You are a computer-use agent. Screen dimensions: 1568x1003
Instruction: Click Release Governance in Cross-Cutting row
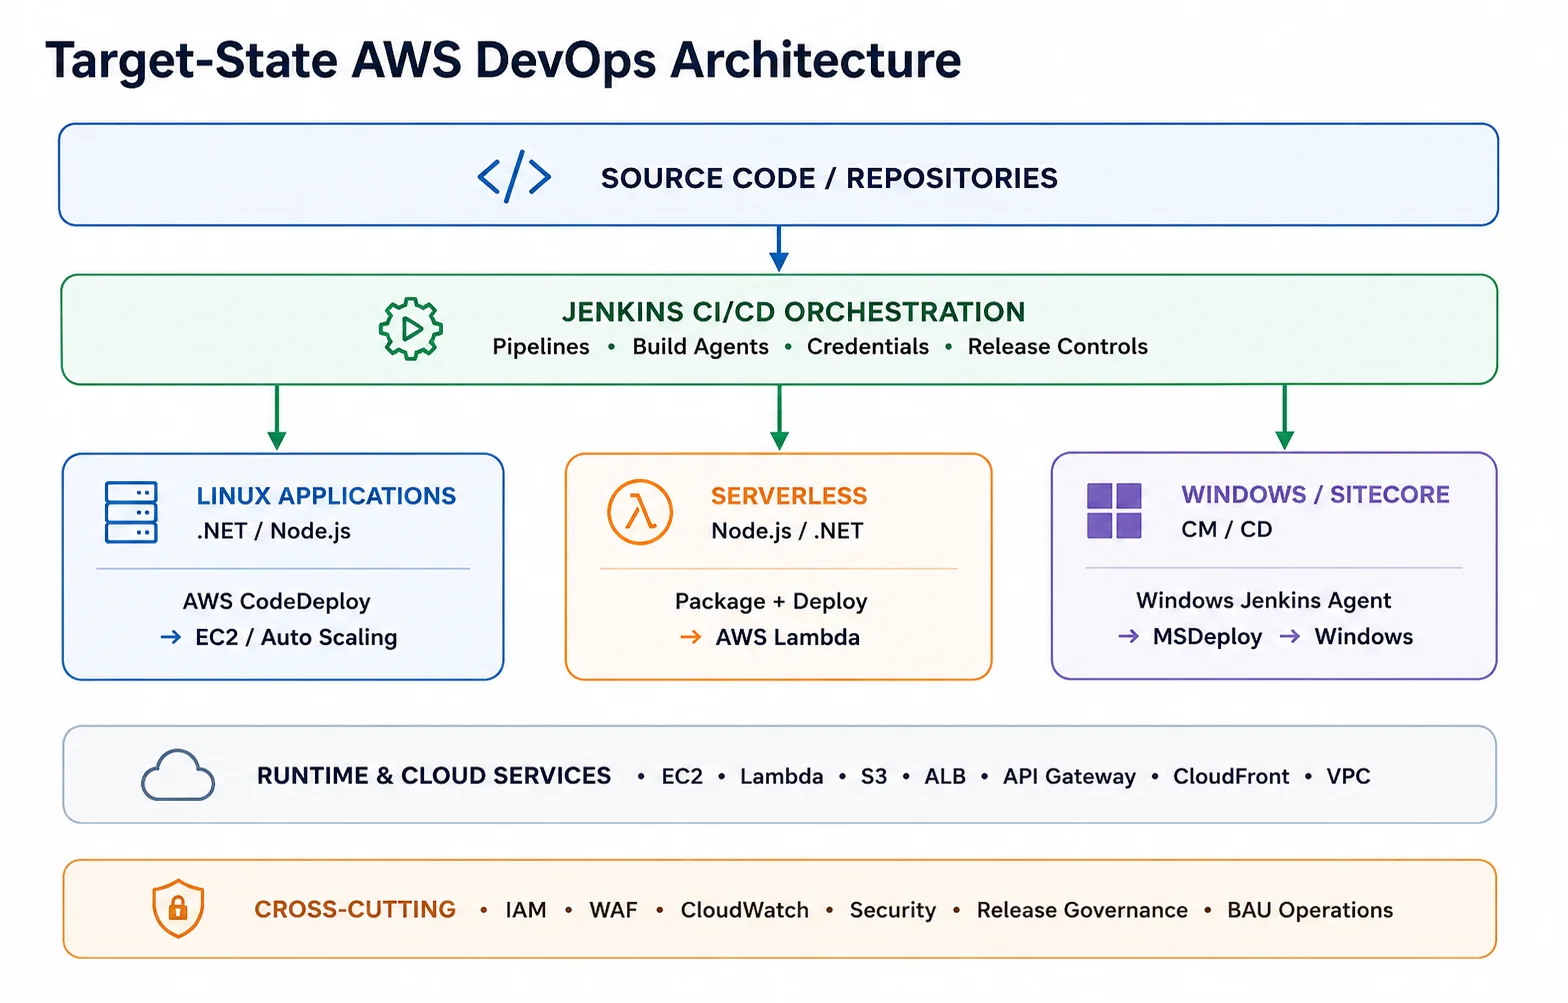1082,910
